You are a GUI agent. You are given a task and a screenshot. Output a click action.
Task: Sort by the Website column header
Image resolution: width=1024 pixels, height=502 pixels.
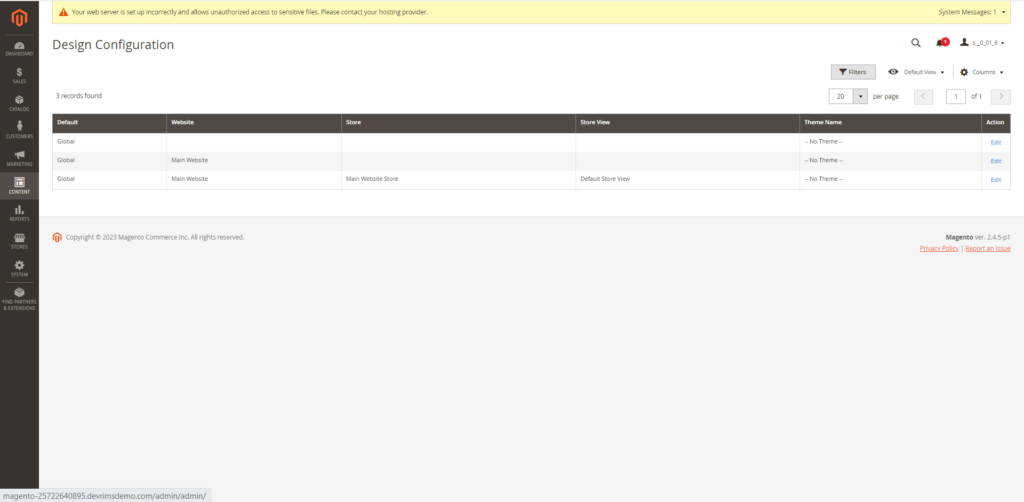click(254, 123)
